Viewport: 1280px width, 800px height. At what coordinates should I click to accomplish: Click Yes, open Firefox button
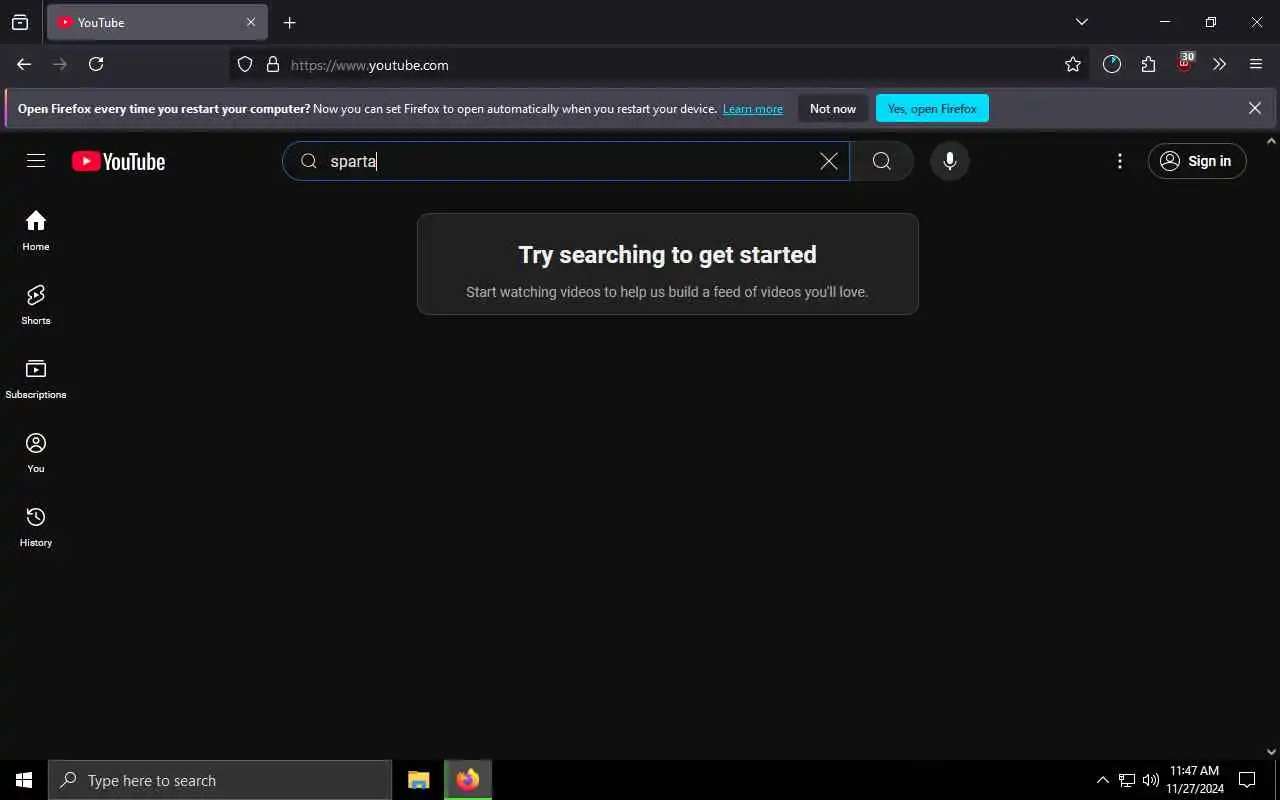pyautogui.click(x=932, y=109)
